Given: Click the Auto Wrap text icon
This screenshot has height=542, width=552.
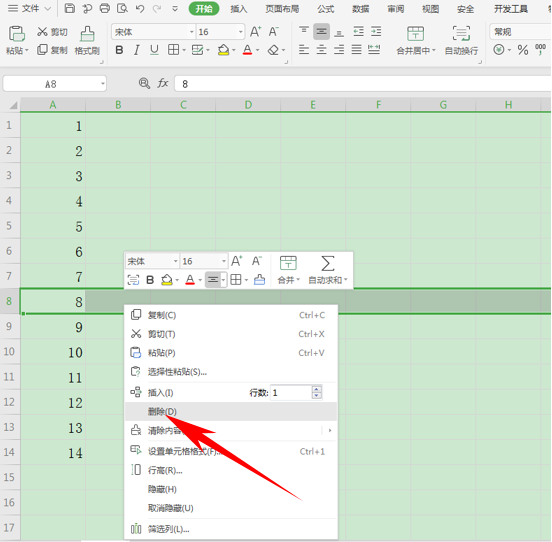Looking at the screenshot, I should click(x=461, y=34).
